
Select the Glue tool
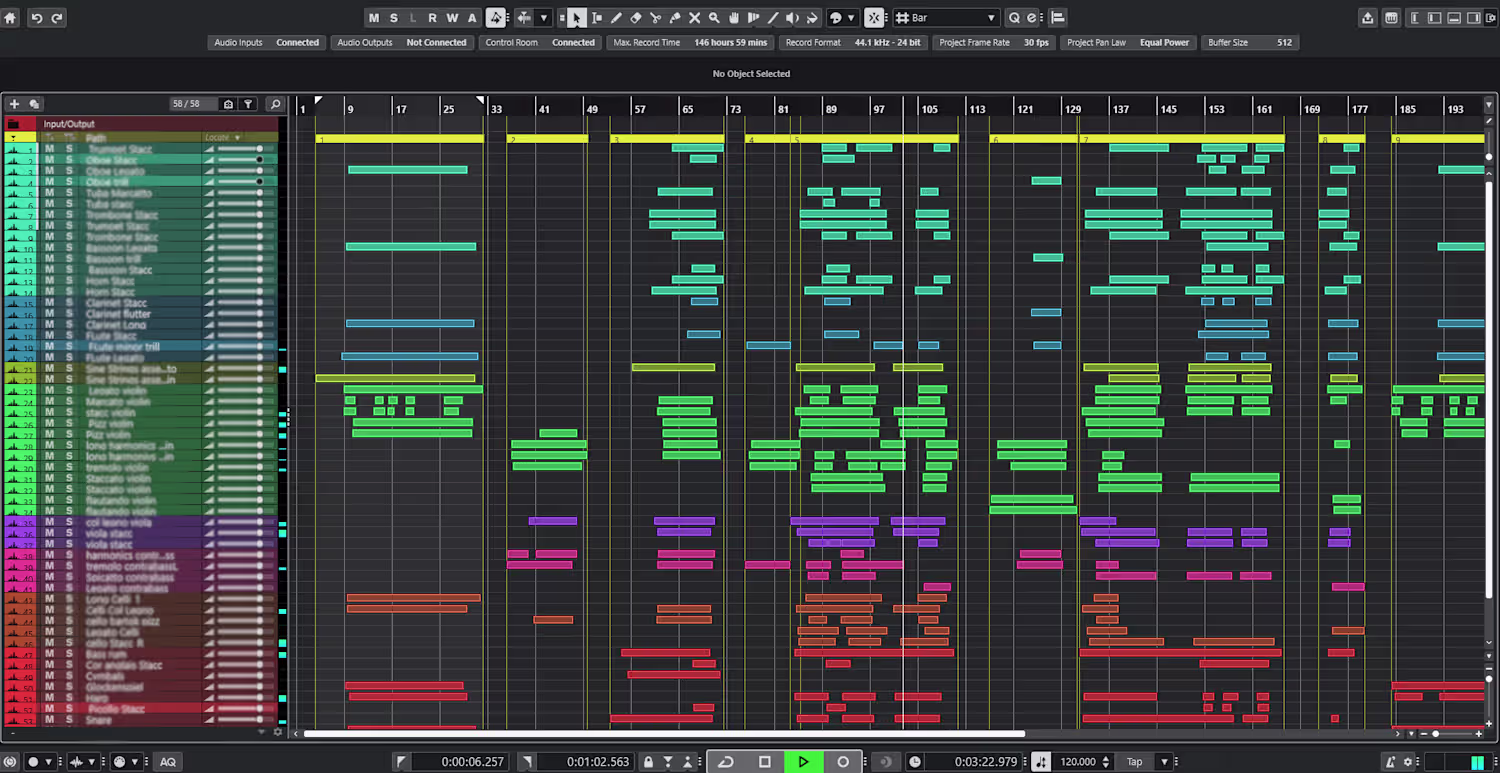[x=675, y=18]
